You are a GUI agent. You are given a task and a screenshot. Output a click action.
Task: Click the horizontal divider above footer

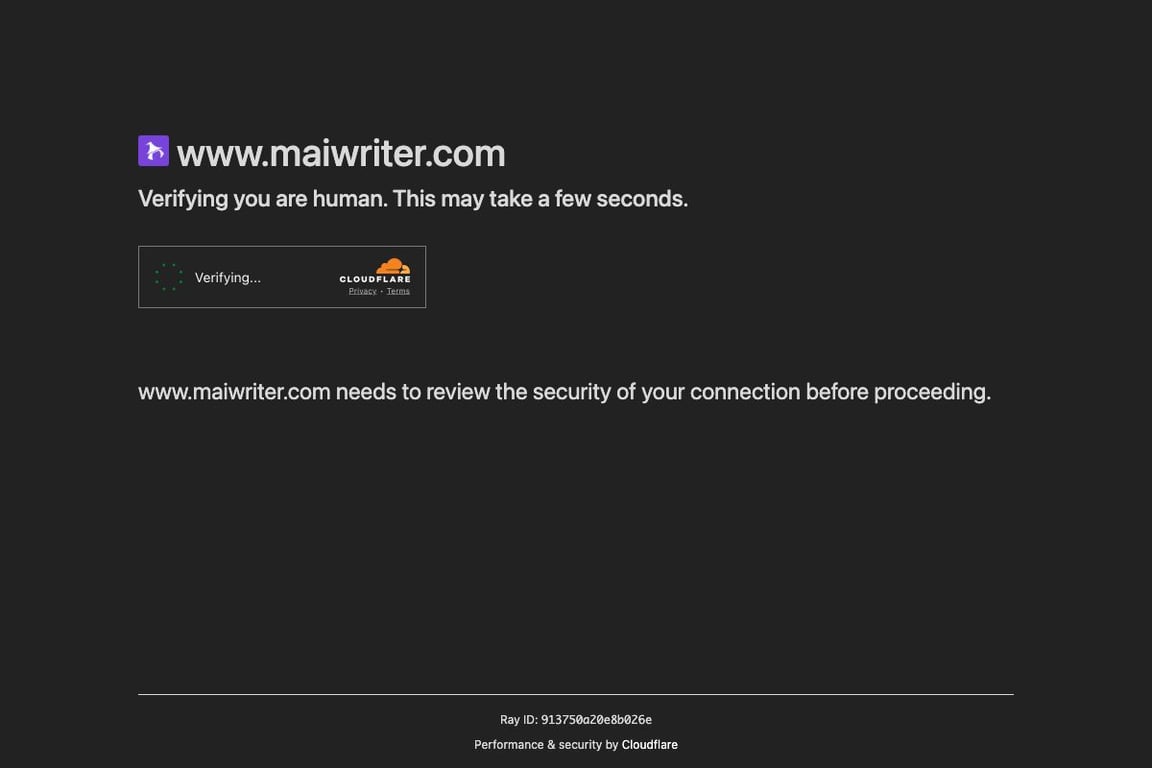[x=576, y=694]
